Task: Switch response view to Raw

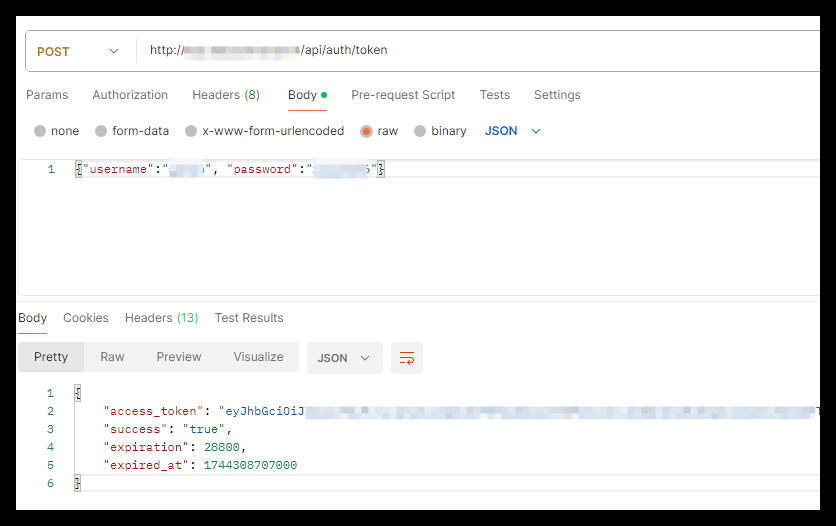Action: (x=112, y=357)
